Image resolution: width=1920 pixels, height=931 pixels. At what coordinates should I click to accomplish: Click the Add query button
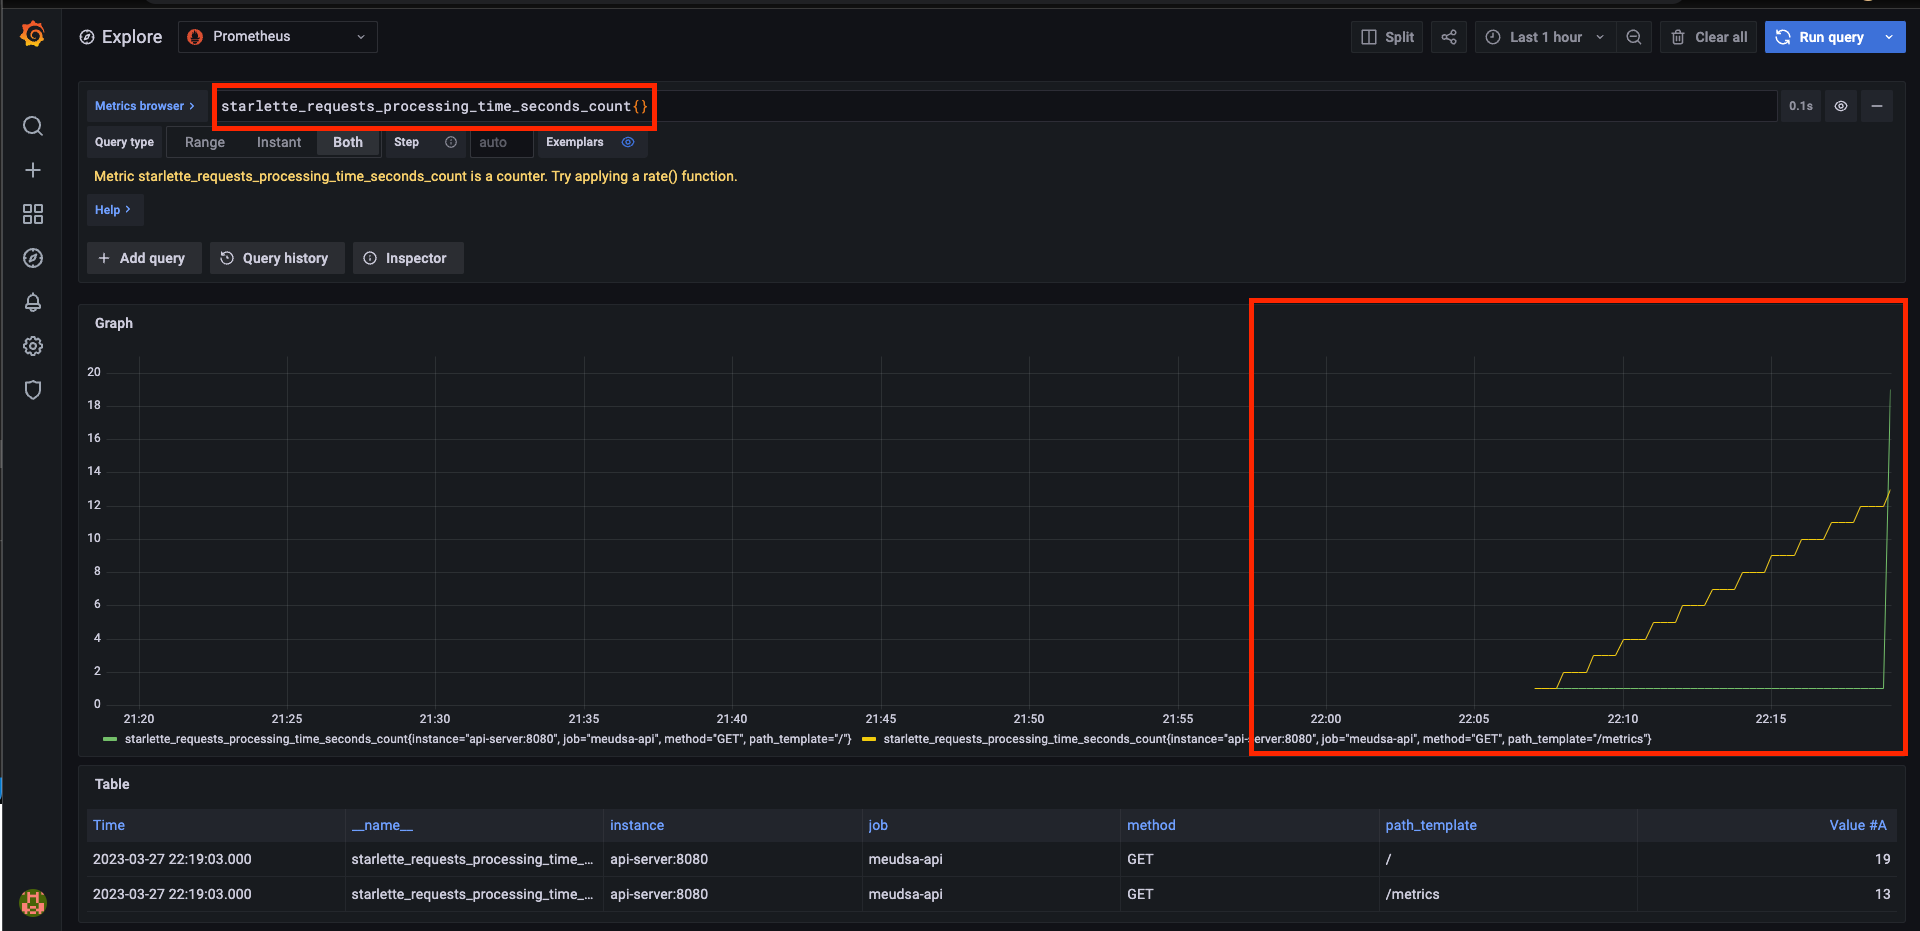pos(143,258)
